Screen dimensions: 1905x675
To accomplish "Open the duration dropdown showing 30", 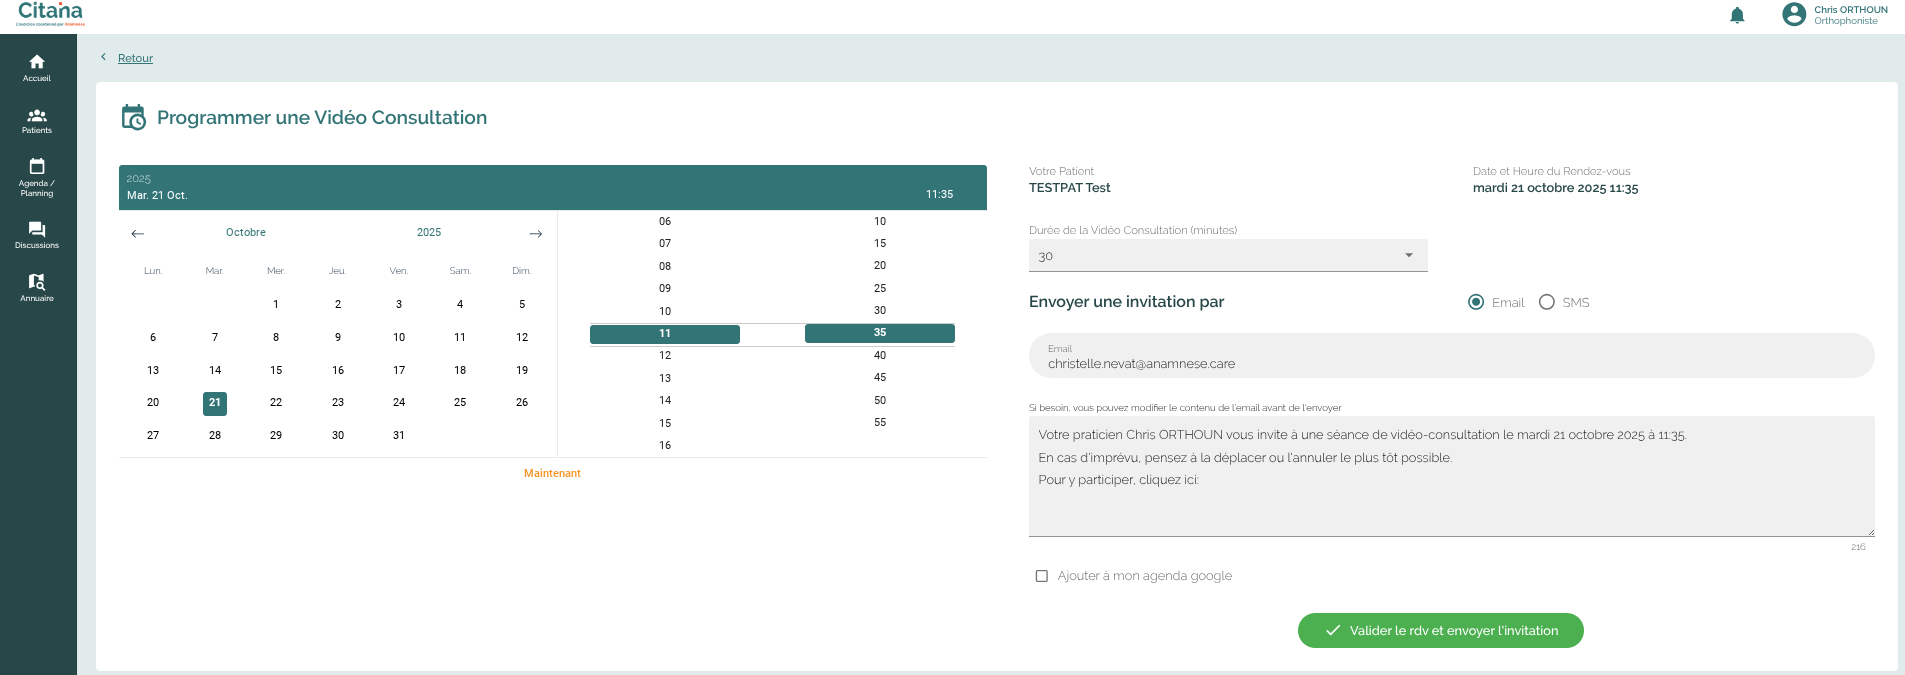I will [x=1228, y=256].
